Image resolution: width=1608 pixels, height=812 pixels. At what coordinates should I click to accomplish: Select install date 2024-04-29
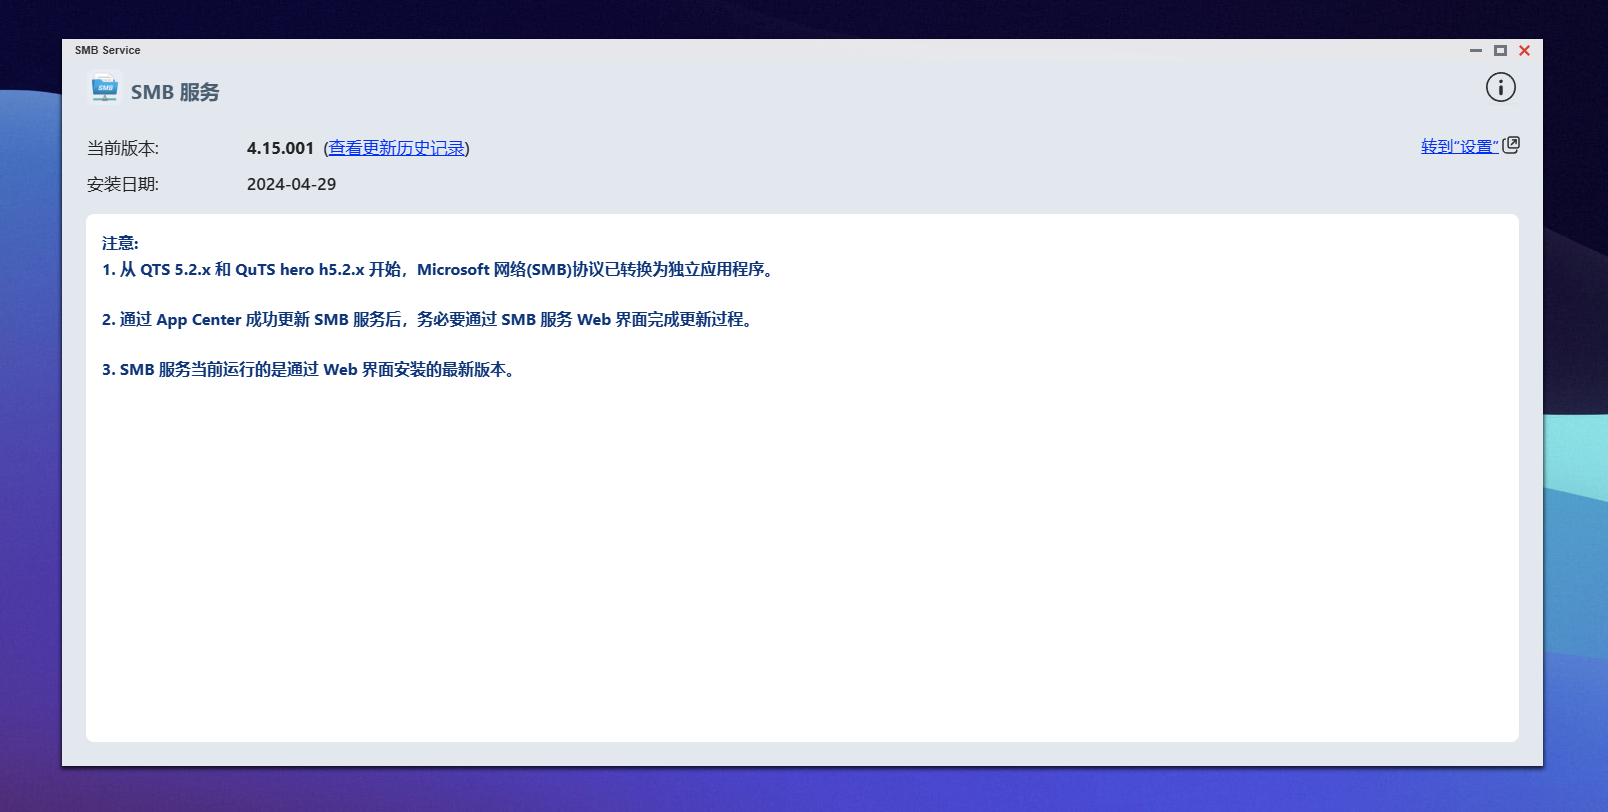pyautogui.click(x=291, y=184)
